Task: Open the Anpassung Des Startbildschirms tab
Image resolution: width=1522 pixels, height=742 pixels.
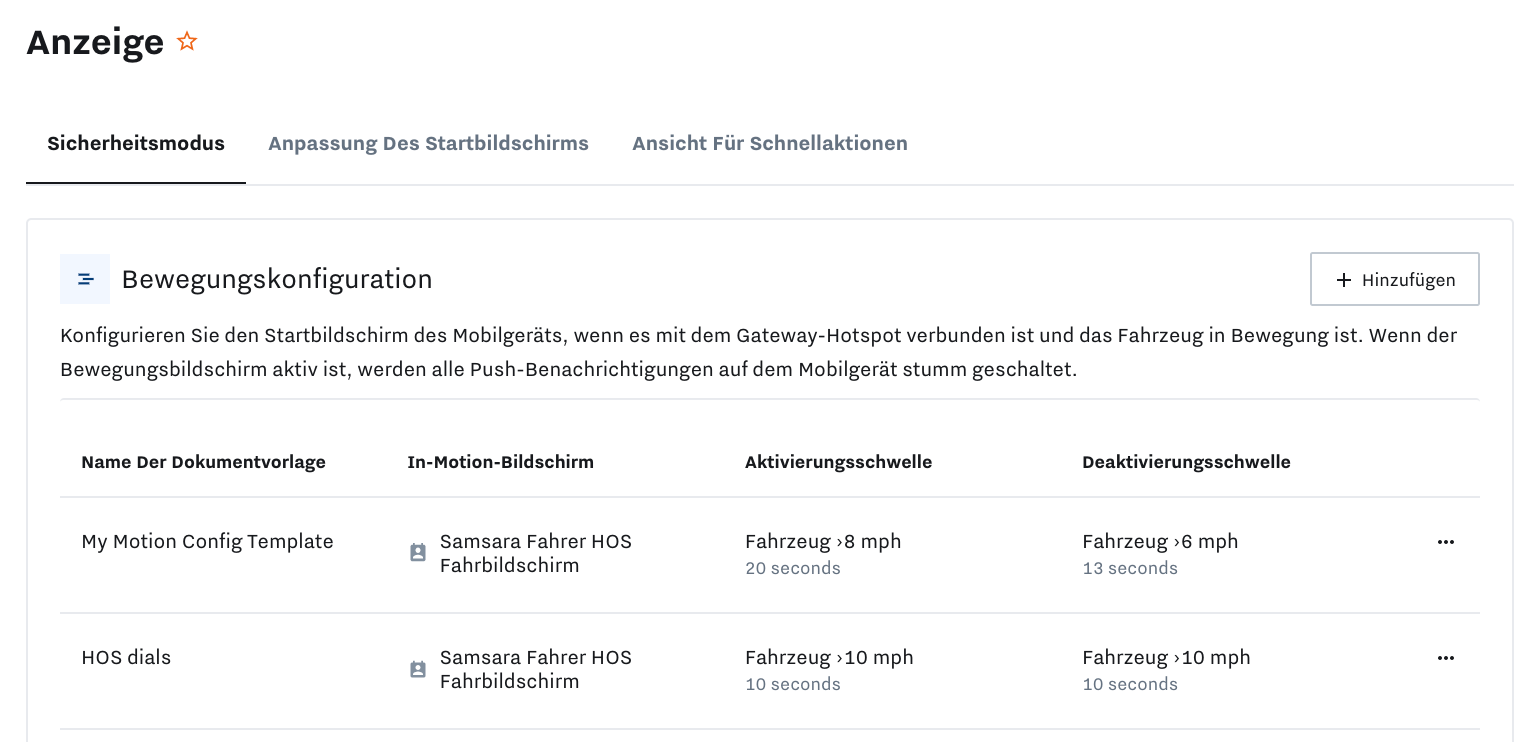Action: [x=428, y=143]
